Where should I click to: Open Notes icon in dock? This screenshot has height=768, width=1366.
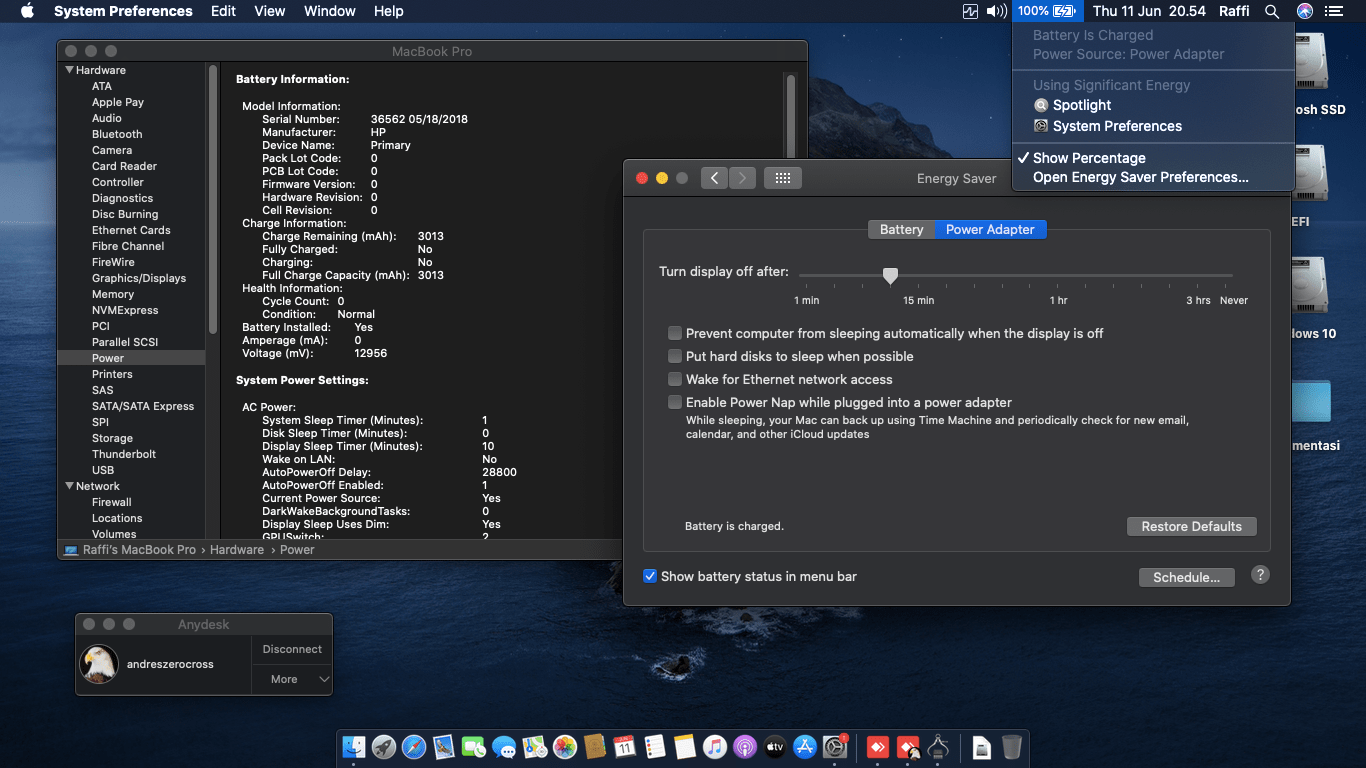(685, 747)
